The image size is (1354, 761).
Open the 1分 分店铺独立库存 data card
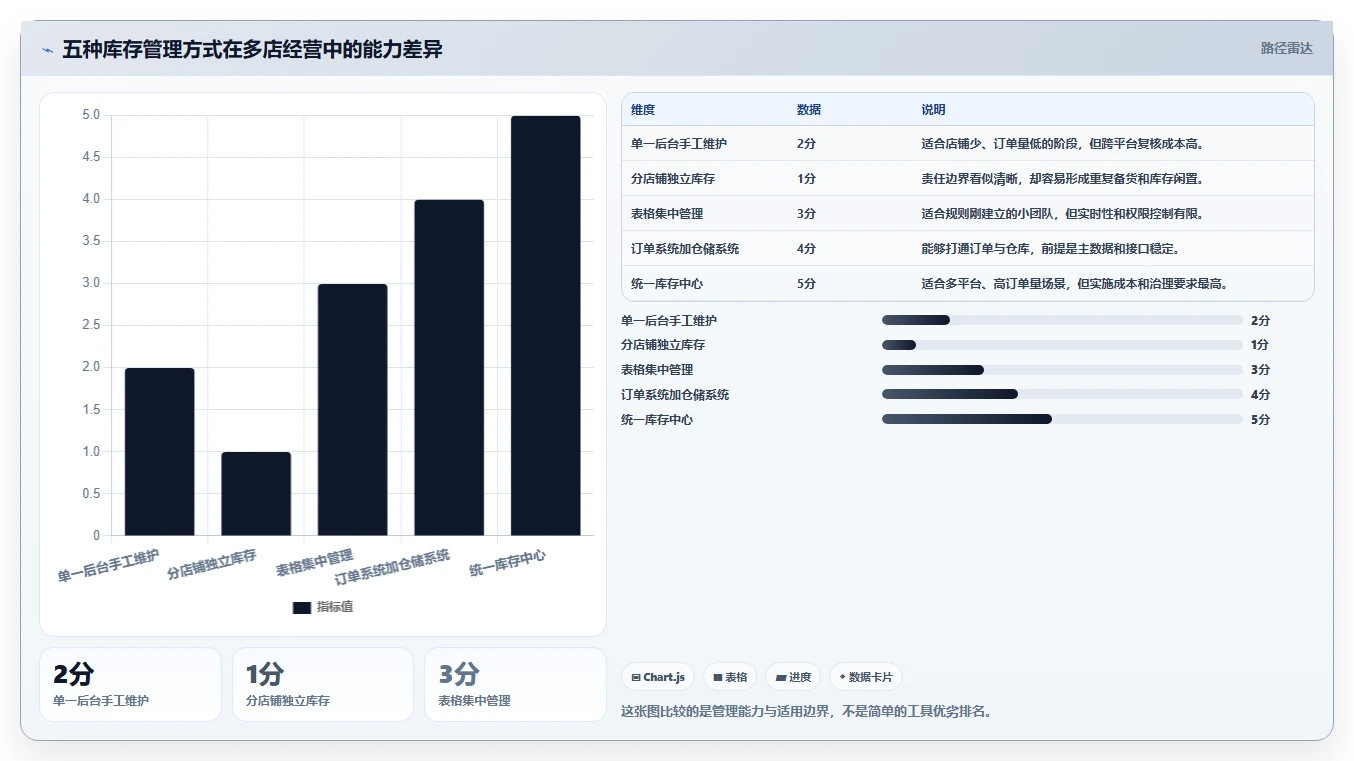click(323, 684)
